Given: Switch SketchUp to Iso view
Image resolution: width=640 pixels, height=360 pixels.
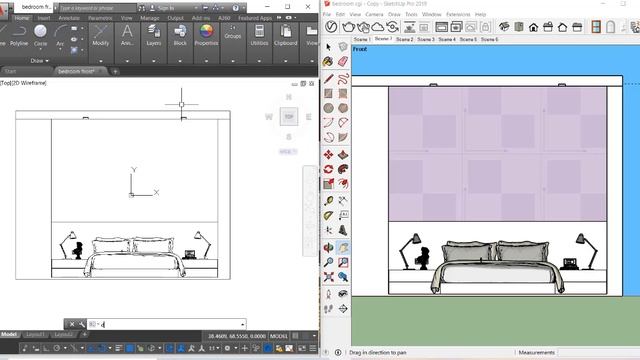Looking at the screenshot, I should tap(504, 27).
